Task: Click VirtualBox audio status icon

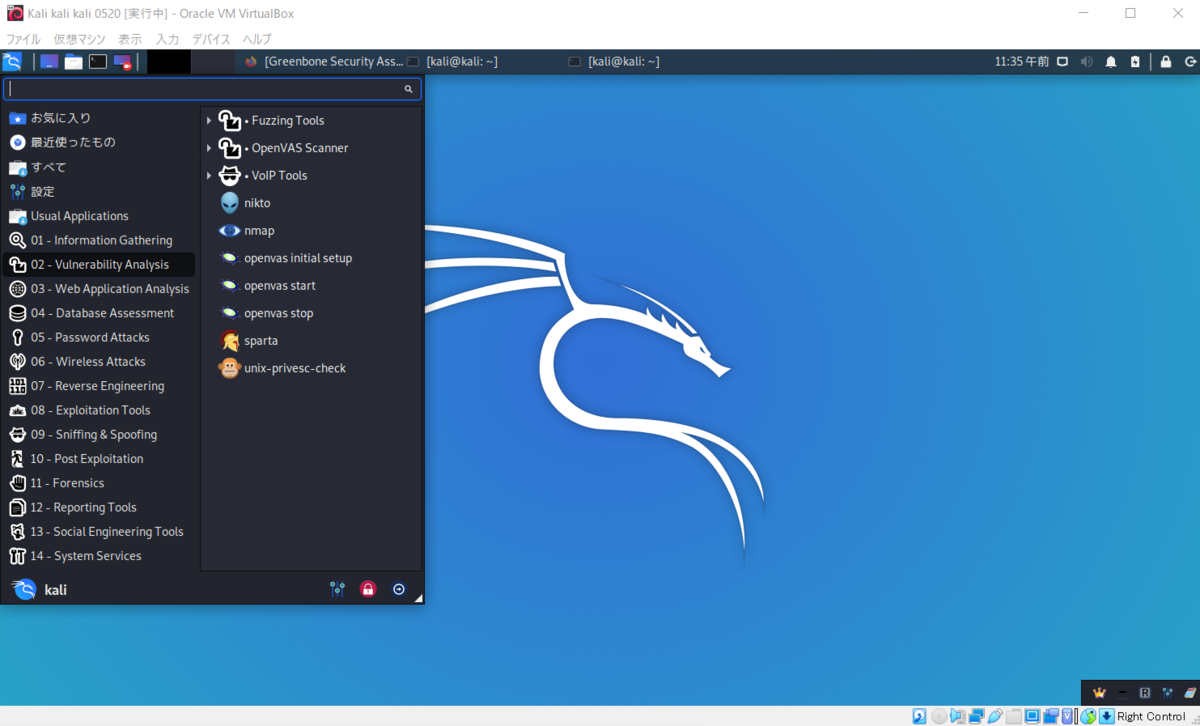Action: [x=957, y=716]
